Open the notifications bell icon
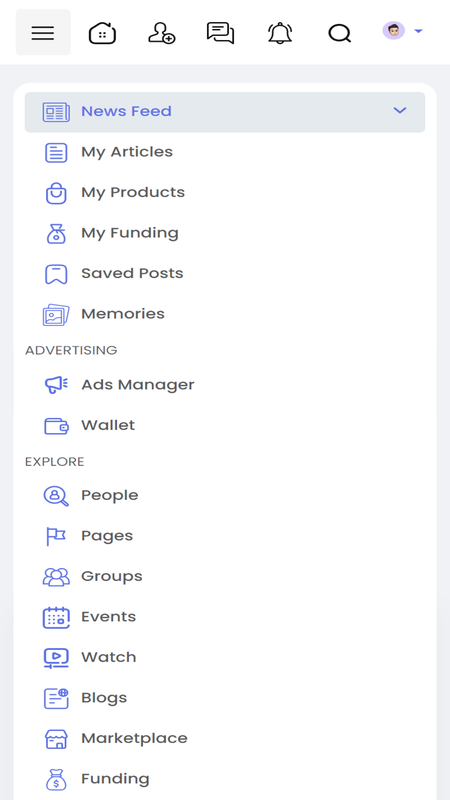450x800 pixels. (x=280, y=33)
